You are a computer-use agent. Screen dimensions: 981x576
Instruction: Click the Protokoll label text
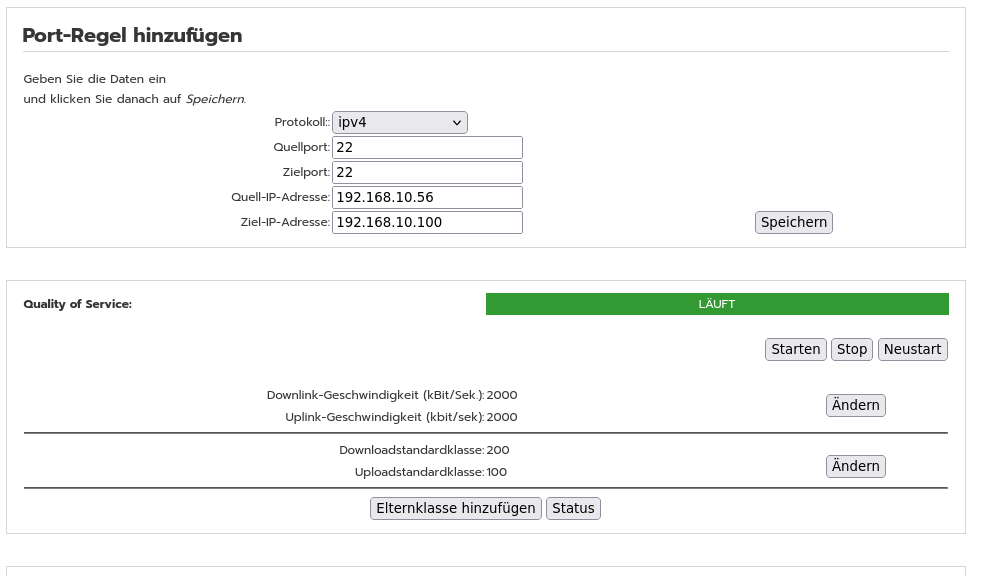coord(301,122)
